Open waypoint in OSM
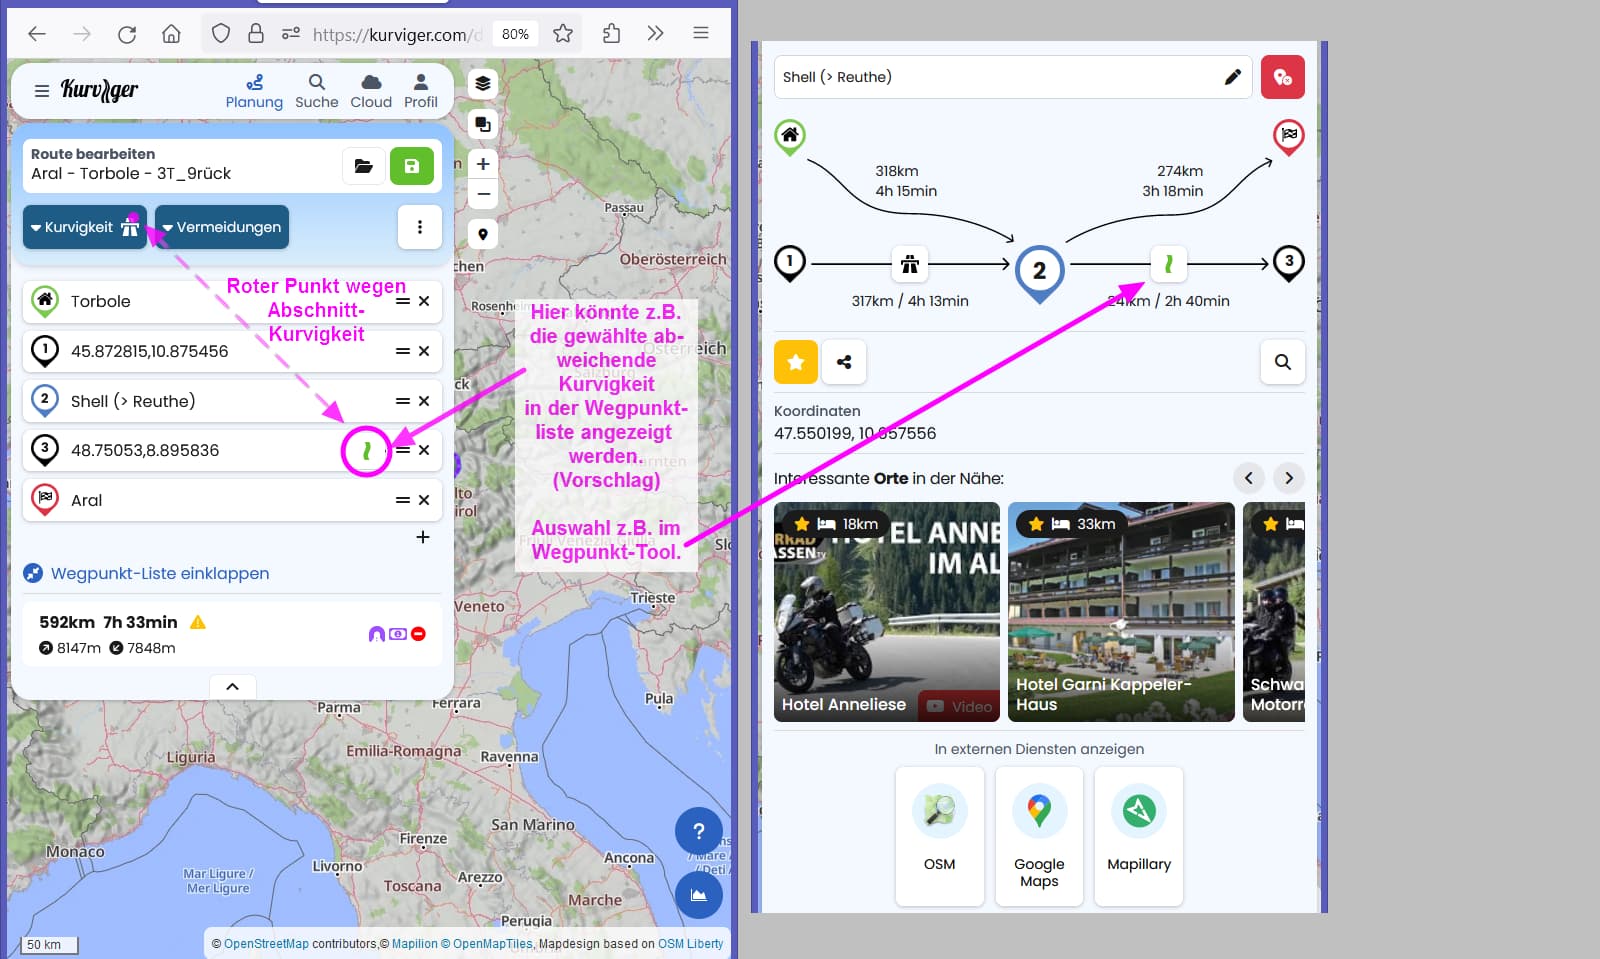The width and height of the screenshot is (1600, 959). (940, 836)
